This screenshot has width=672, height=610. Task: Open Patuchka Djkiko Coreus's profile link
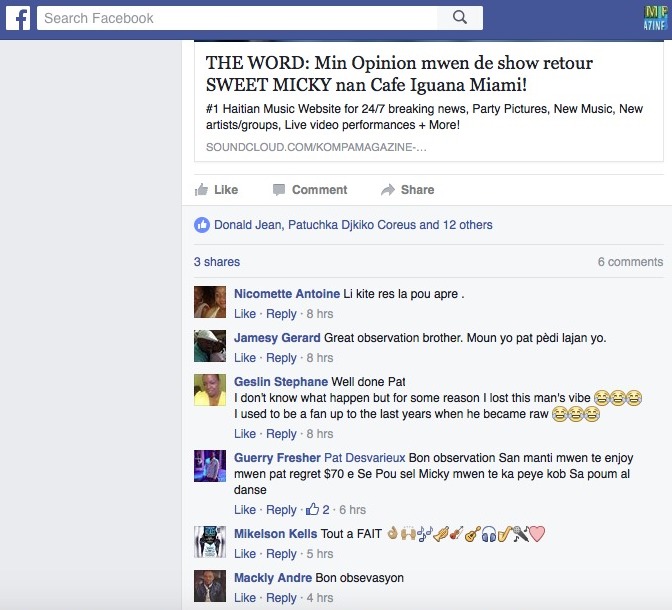coord(352,225)
